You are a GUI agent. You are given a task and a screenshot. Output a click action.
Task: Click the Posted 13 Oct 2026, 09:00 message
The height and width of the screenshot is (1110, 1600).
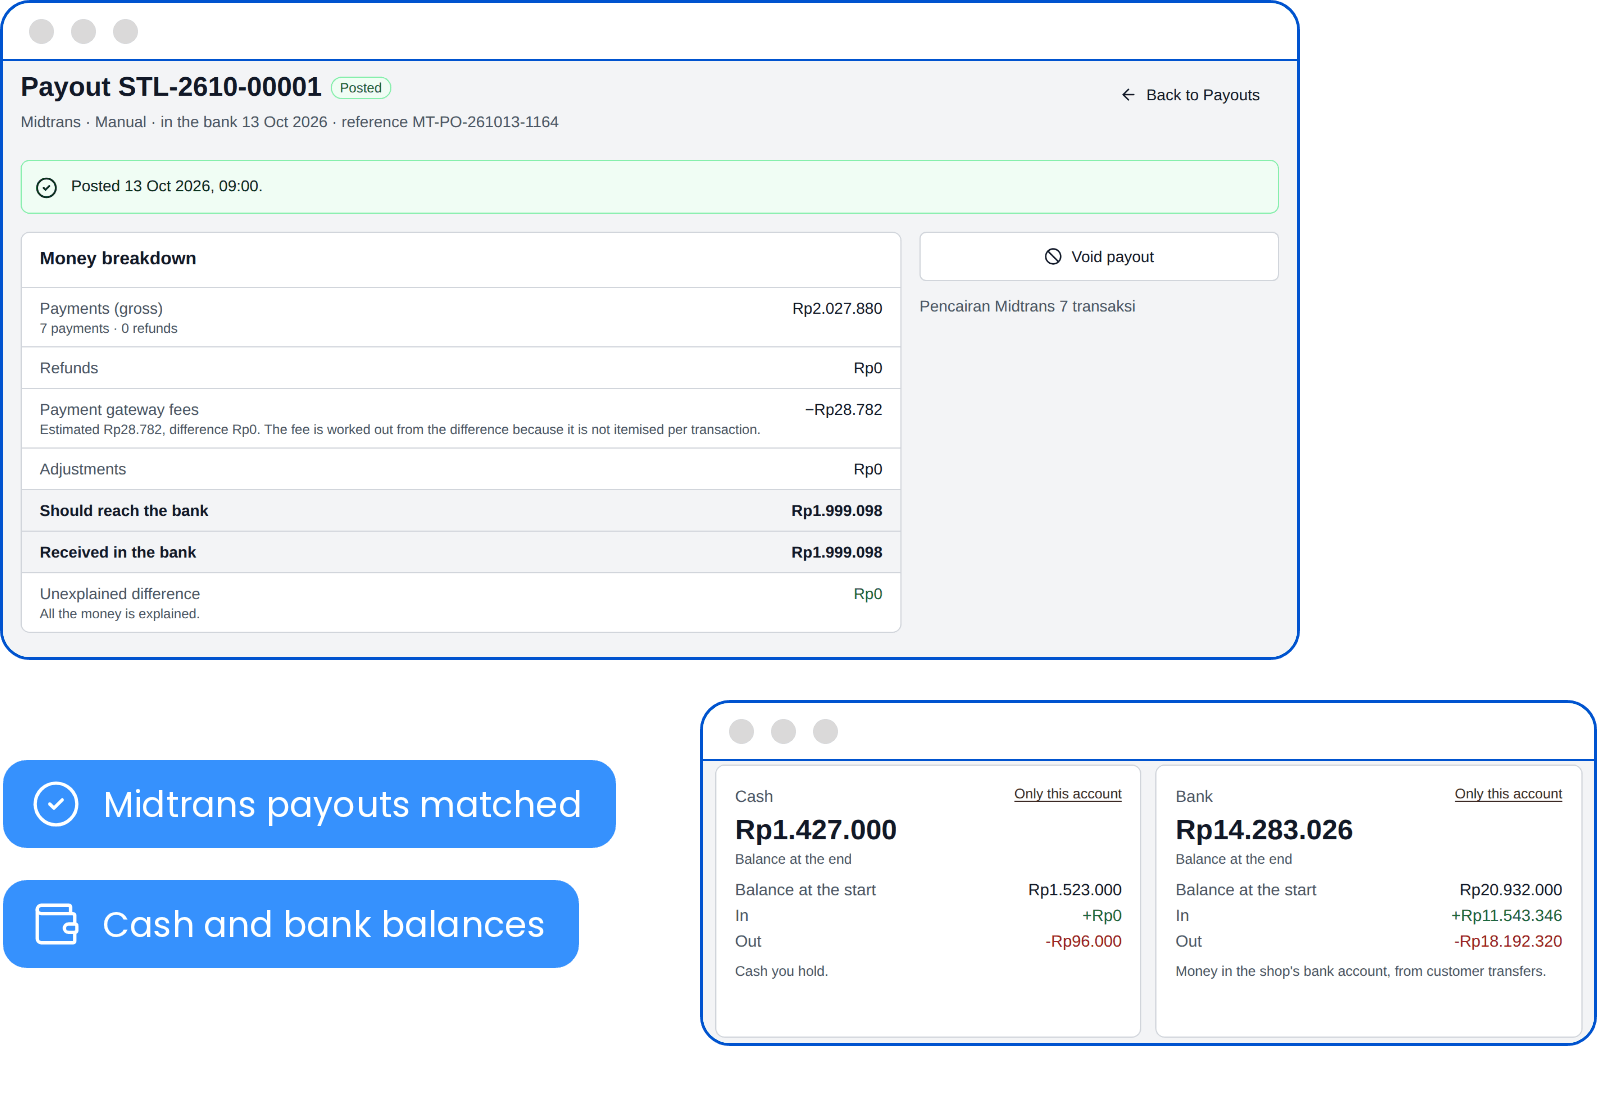167,187
